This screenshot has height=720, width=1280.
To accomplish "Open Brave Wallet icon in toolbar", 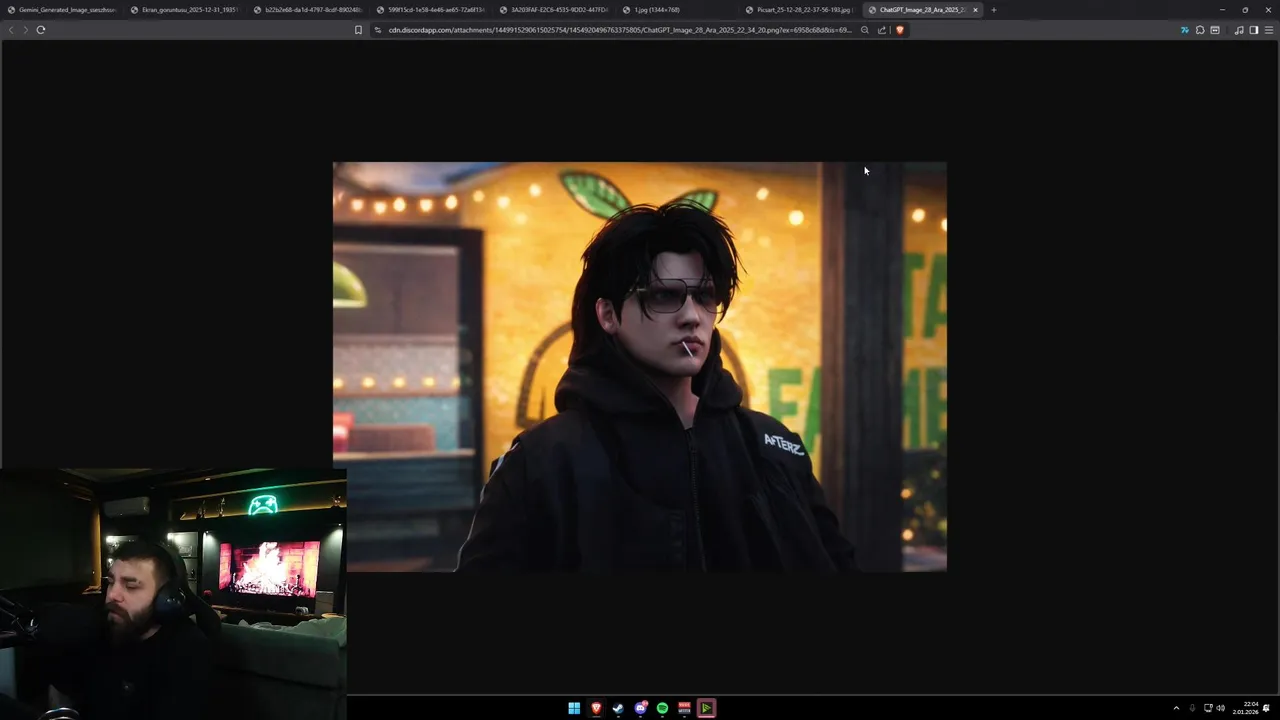I will pos(1215,30).
